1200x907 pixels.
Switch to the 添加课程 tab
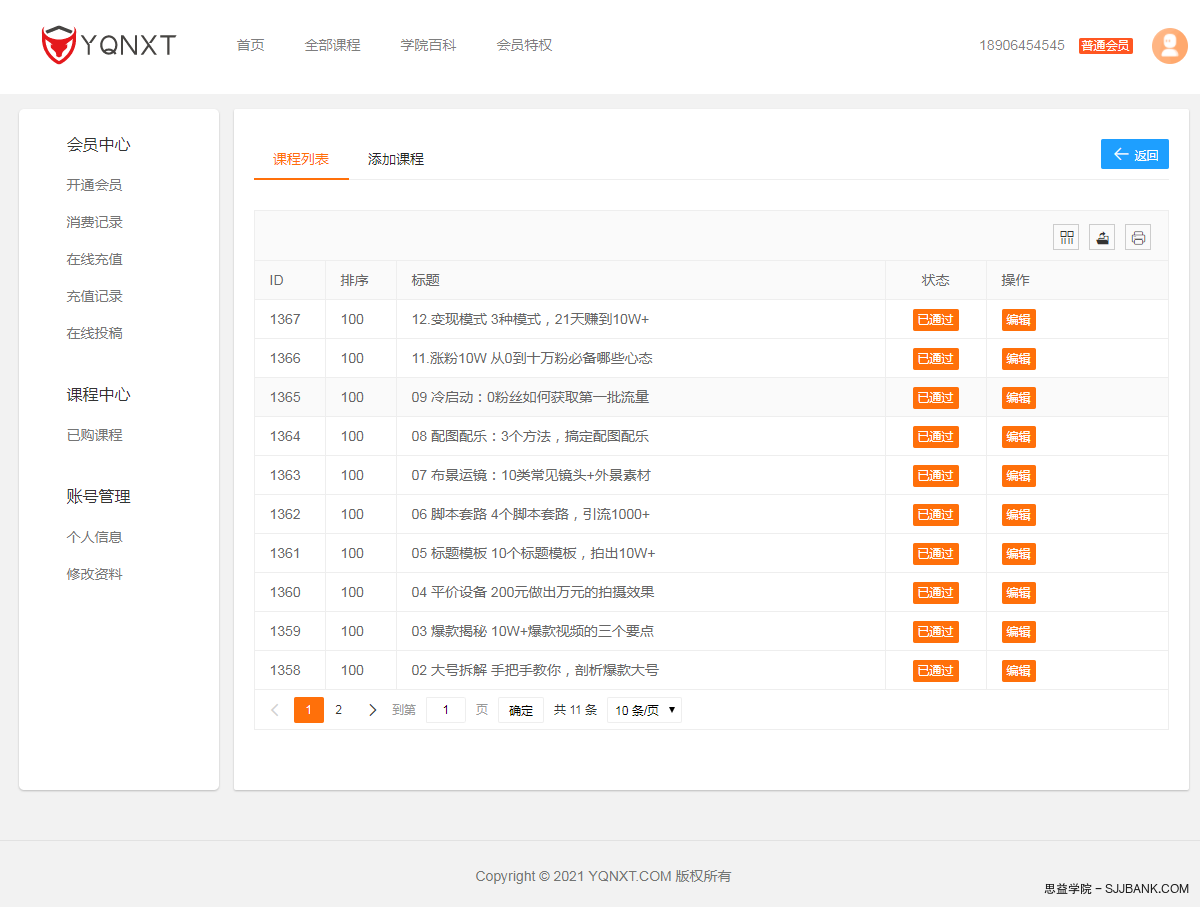coord(396,159)
